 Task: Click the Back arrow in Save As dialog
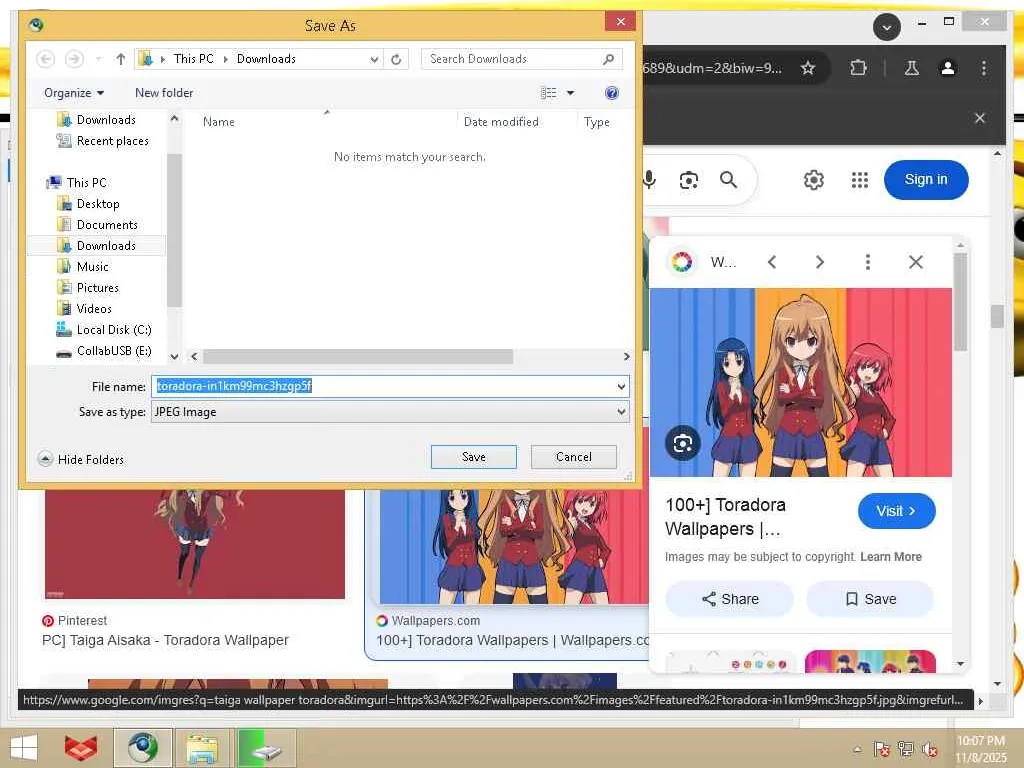(x=45, y=59)
